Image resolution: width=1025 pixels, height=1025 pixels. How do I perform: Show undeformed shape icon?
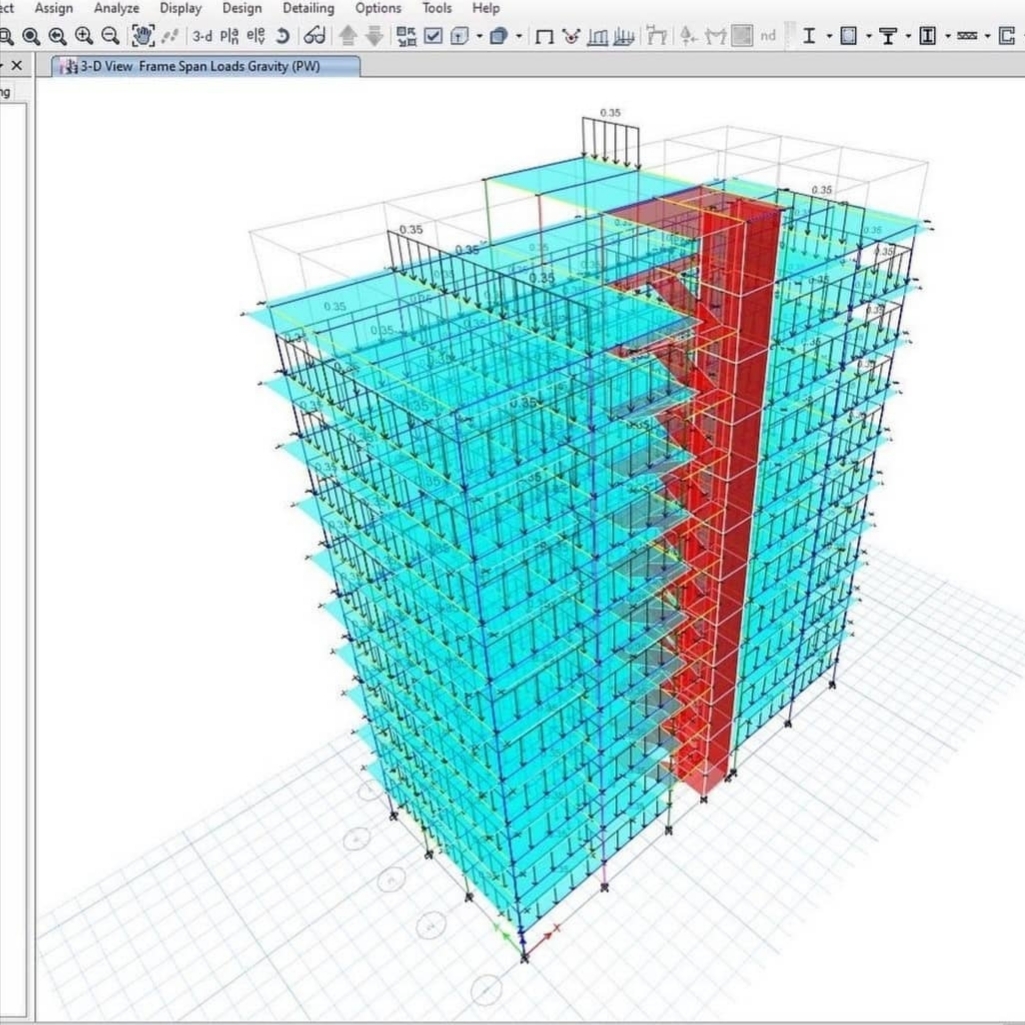(x=544, y=37)
